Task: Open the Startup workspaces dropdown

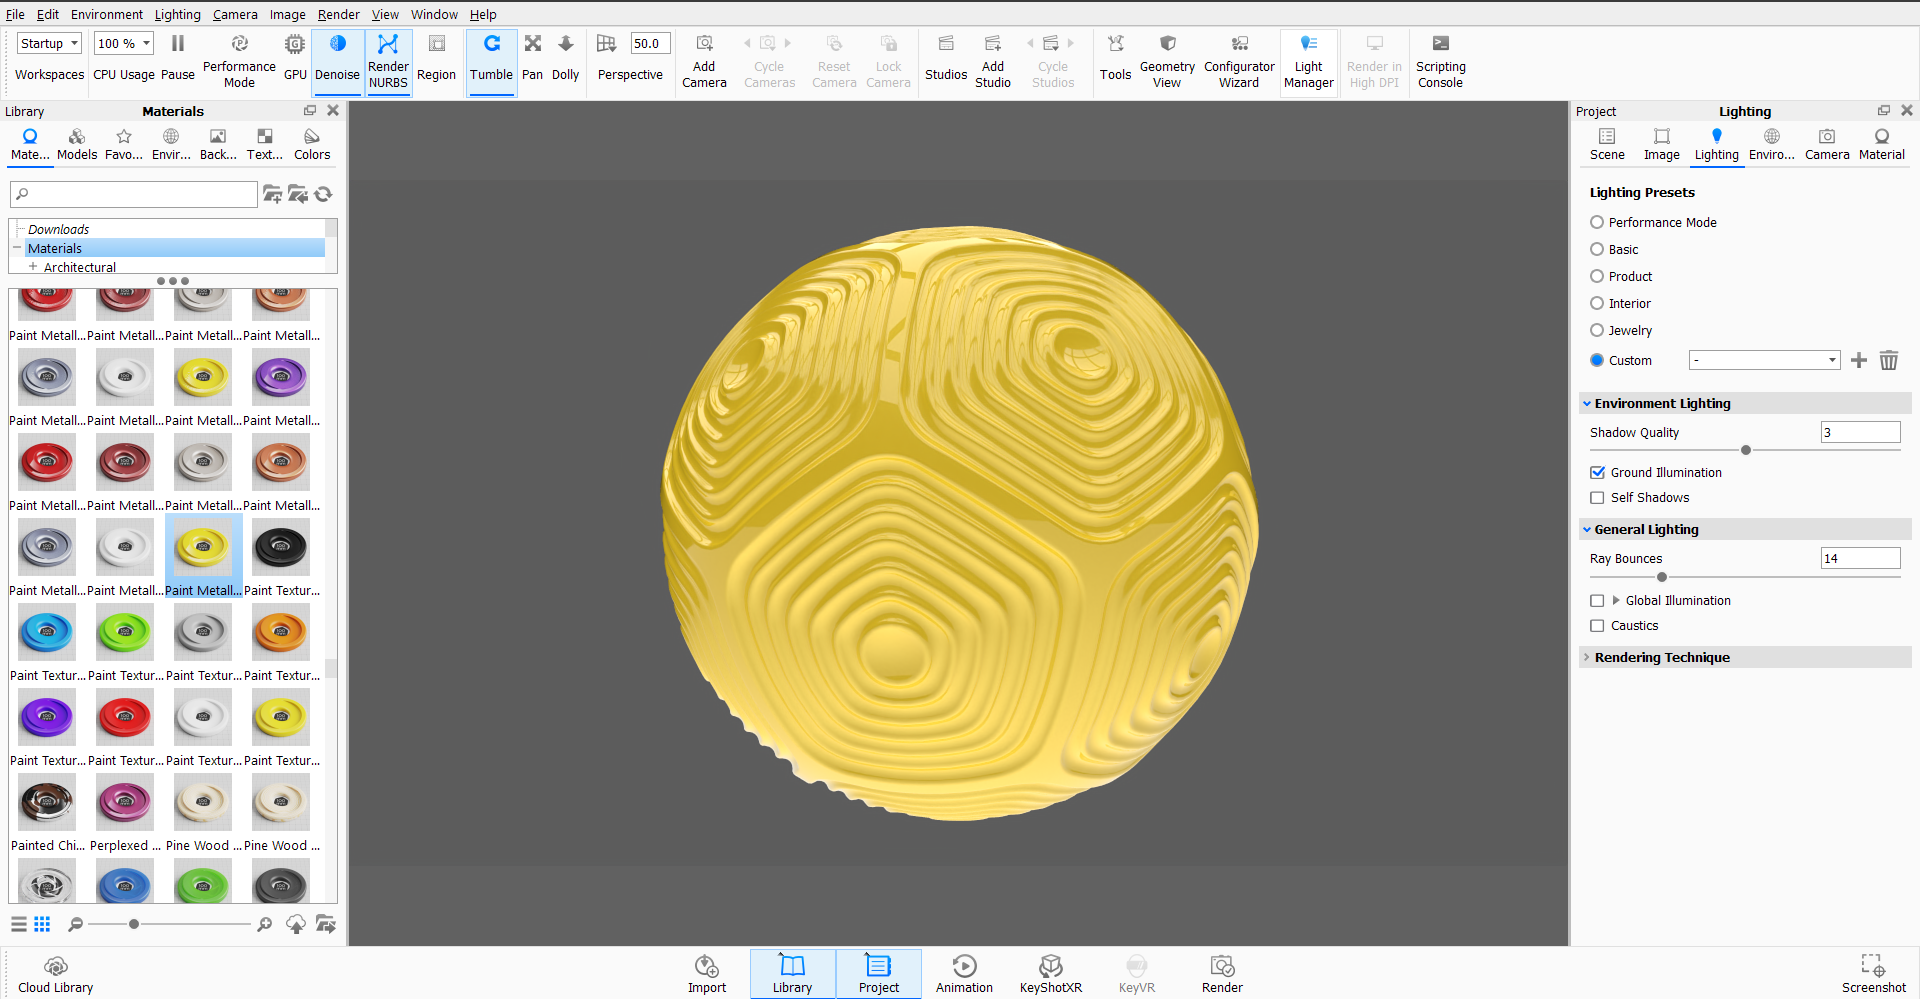Action: click(x=49, y=44)
